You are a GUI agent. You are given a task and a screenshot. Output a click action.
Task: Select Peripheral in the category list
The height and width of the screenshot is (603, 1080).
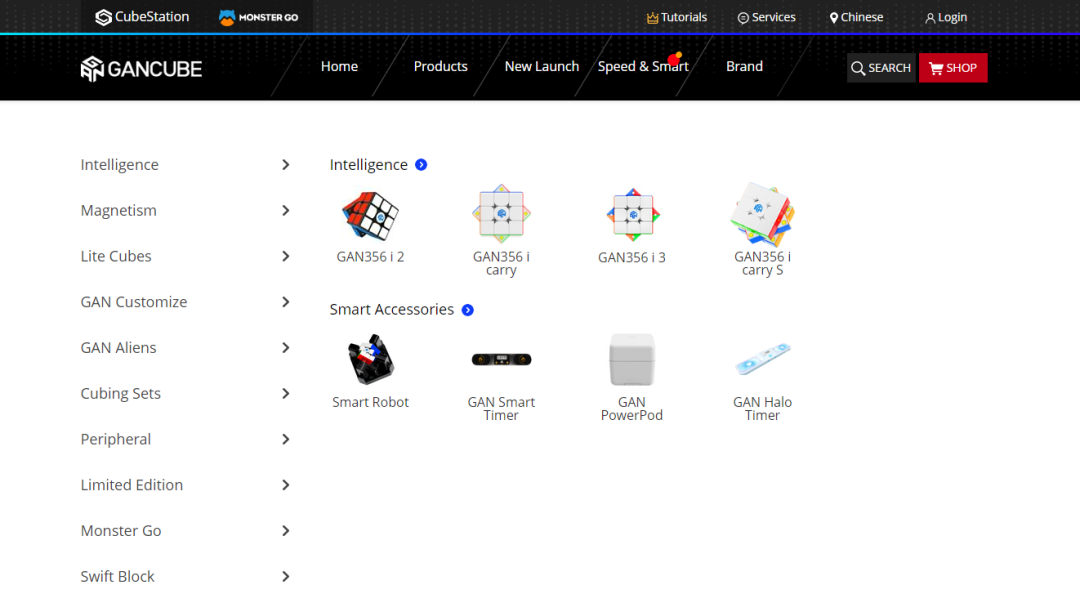click(x=116, y=440)
